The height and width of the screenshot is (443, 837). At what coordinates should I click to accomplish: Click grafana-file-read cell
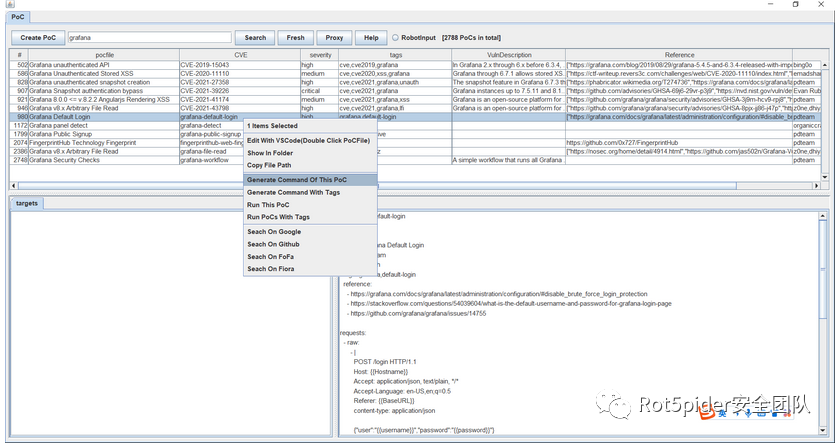[211, 151]
